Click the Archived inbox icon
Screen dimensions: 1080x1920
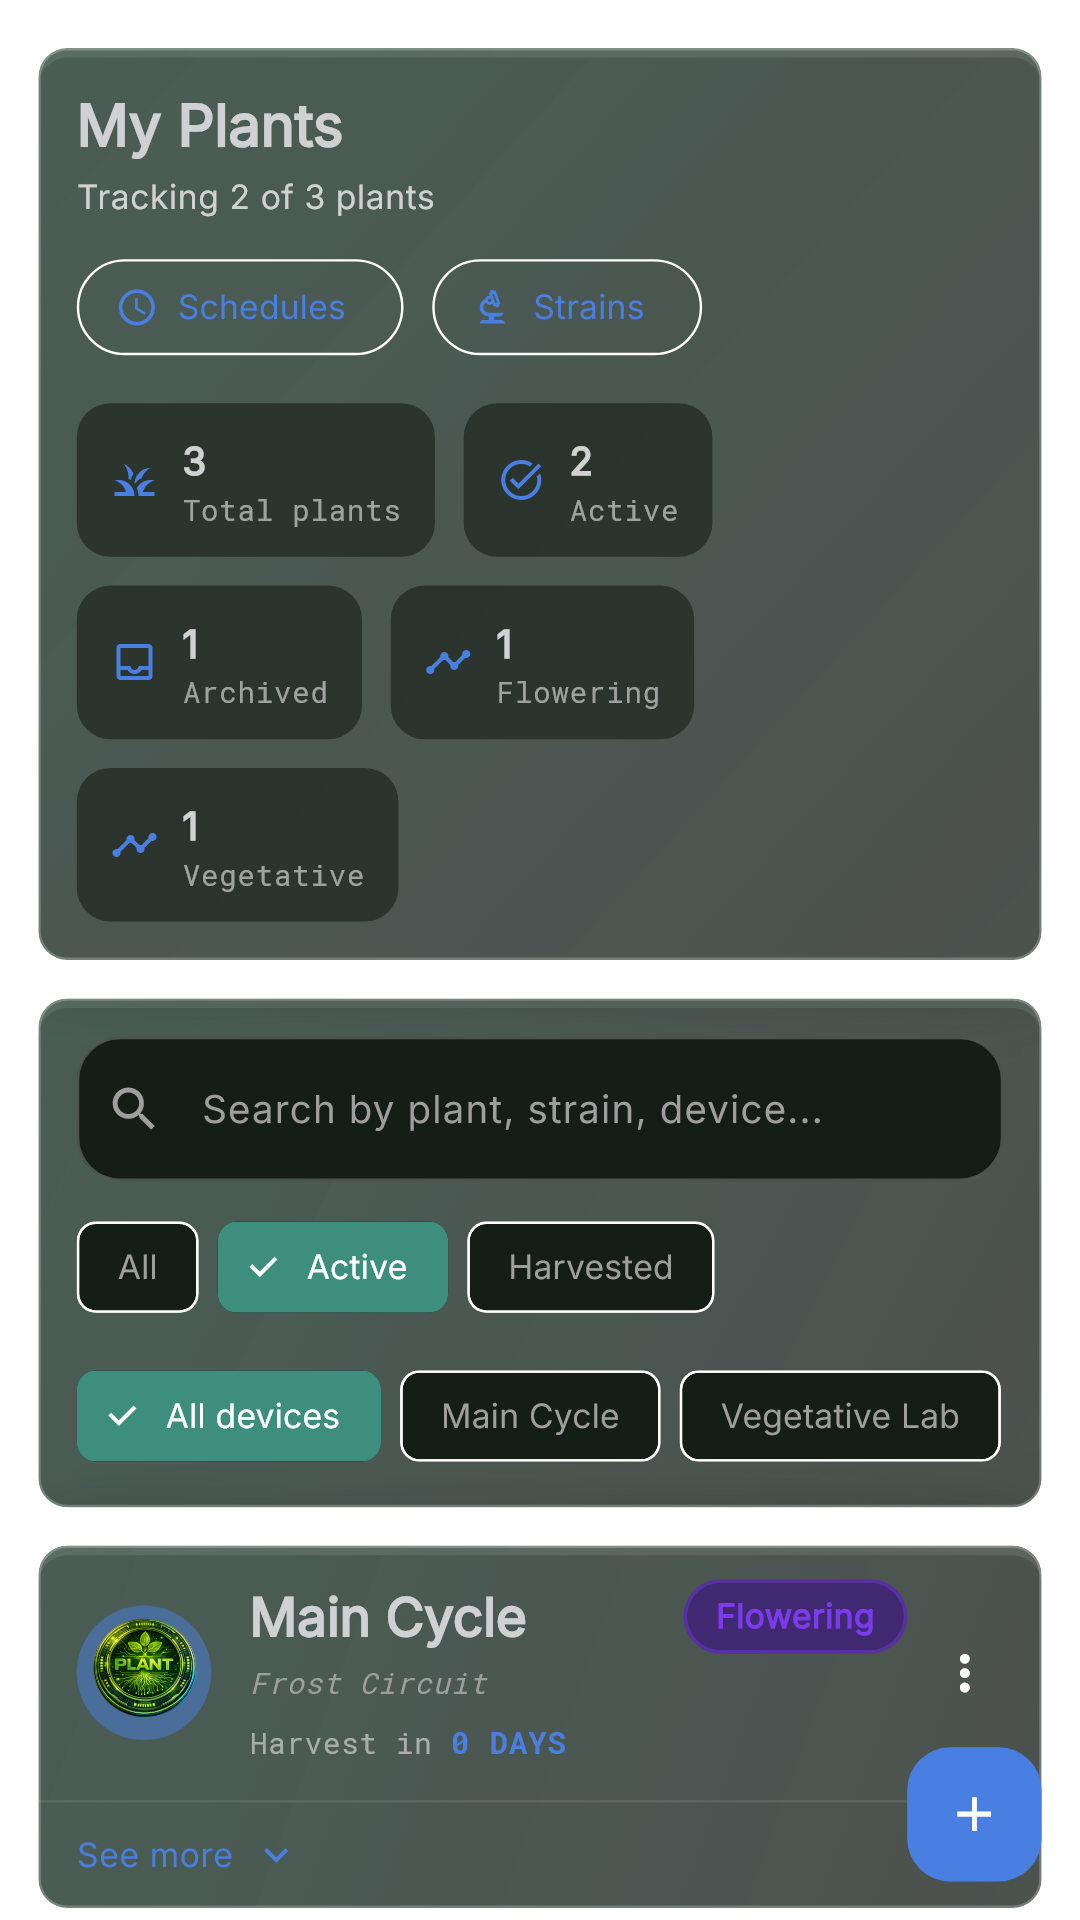click(134, 662)
